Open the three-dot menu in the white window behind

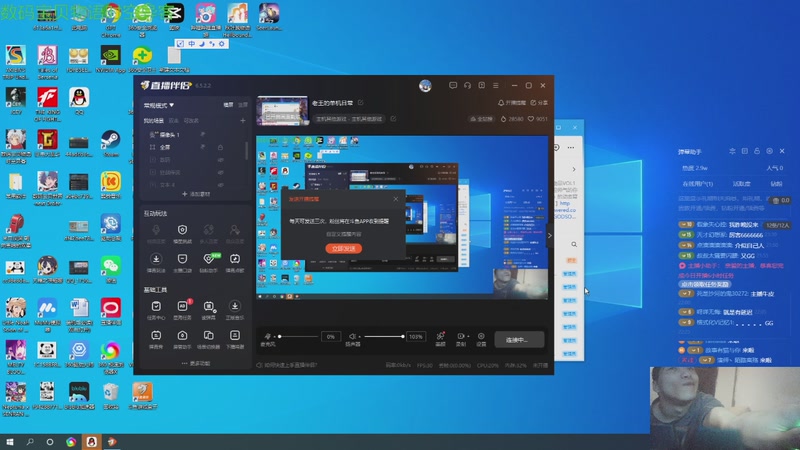coord(570,147)
